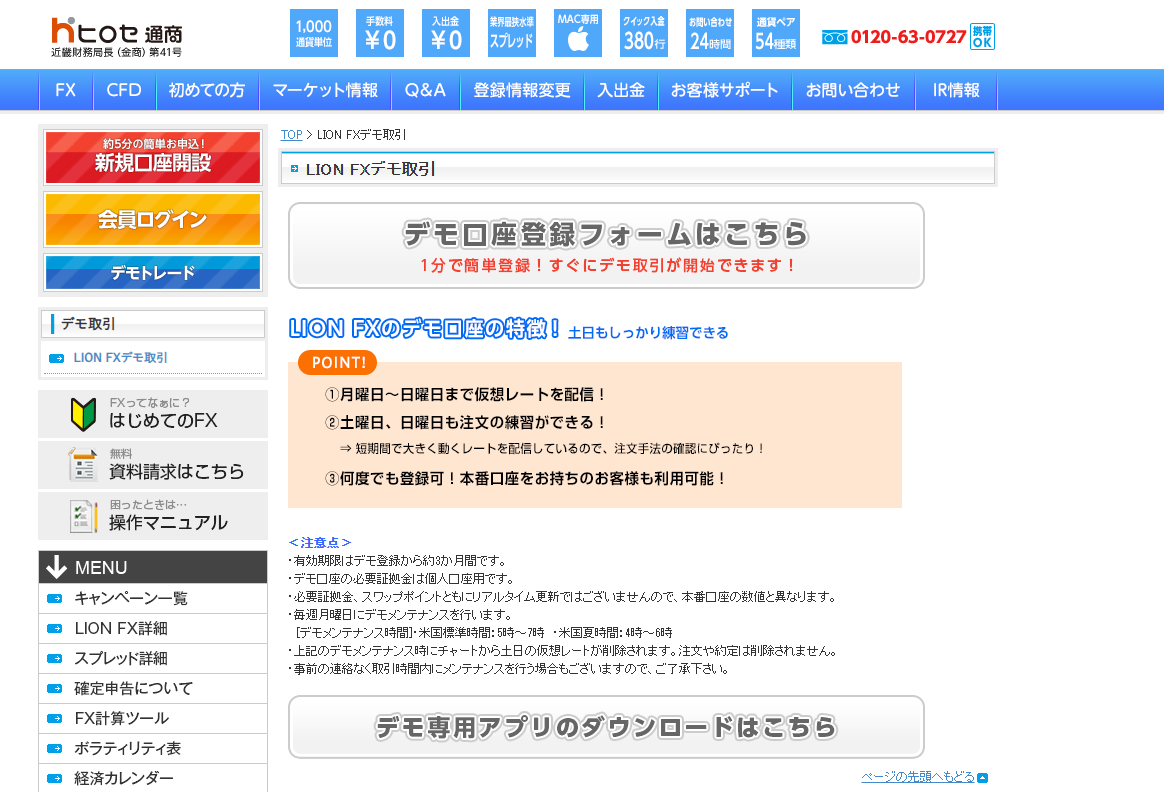Open the Q&A navigation tab

[x=425, y=90]
